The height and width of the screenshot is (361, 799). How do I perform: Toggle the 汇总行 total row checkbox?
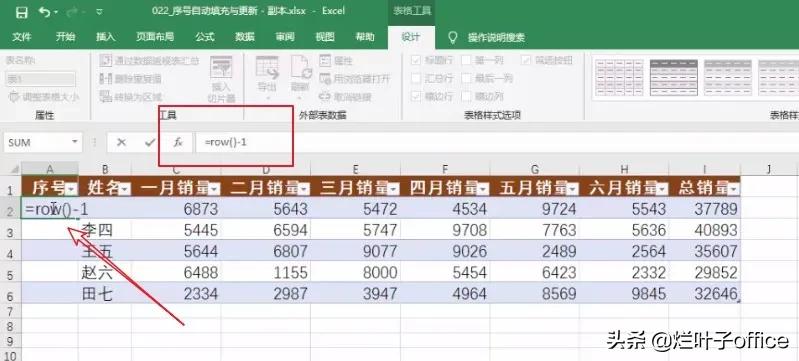[x=416, y=79]
